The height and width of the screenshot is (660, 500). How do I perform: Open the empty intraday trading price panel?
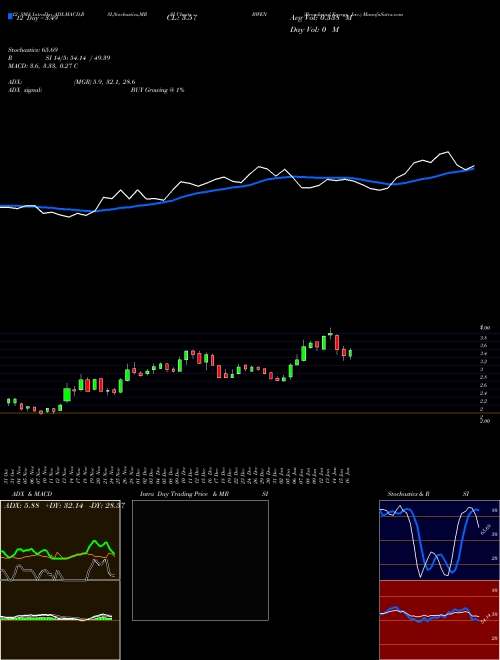coord(200,560)
